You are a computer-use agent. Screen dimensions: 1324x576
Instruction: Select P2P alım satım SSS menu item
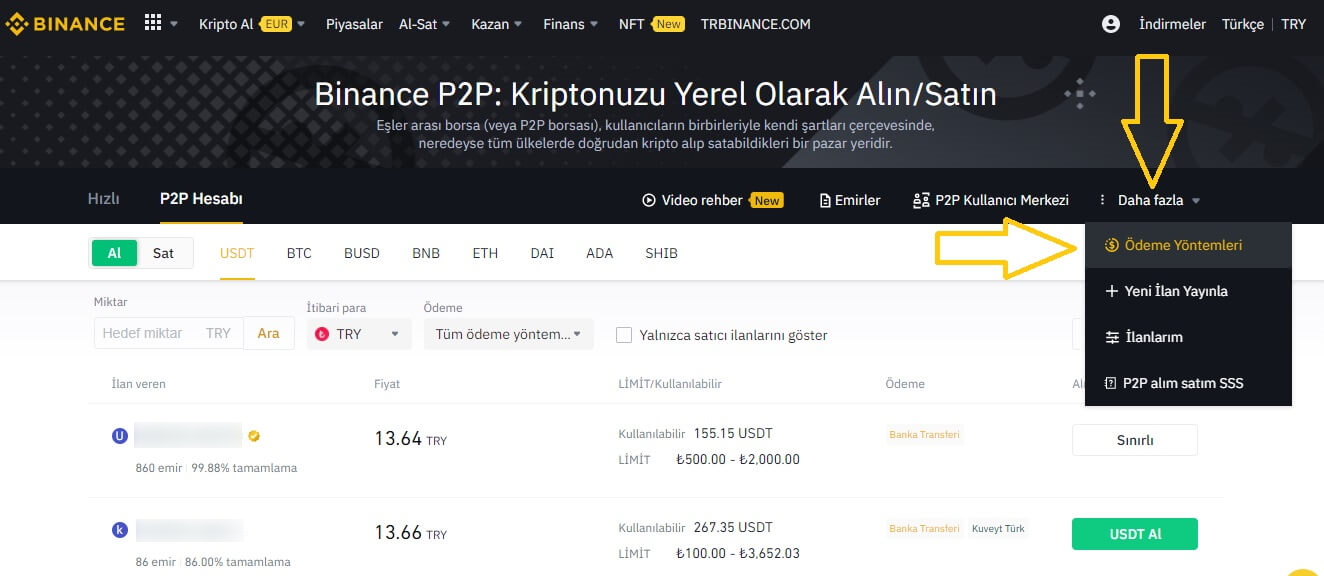coord(1188,383)
